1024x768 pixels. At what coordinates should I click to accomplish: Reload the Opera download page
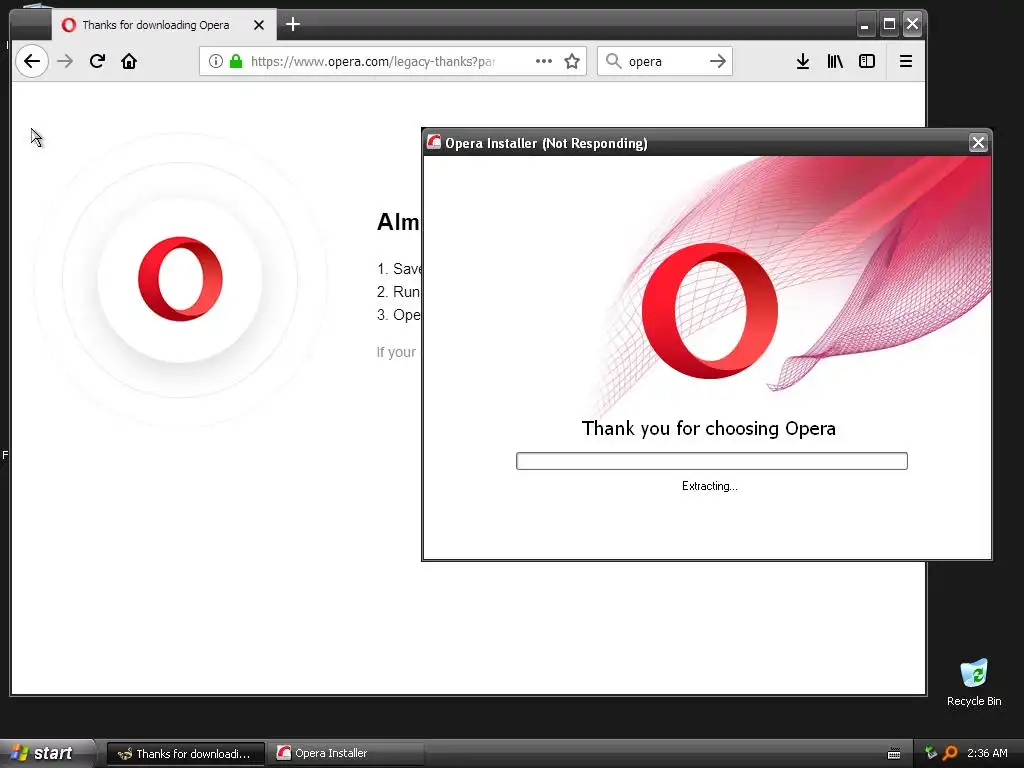tap(97, 61)
